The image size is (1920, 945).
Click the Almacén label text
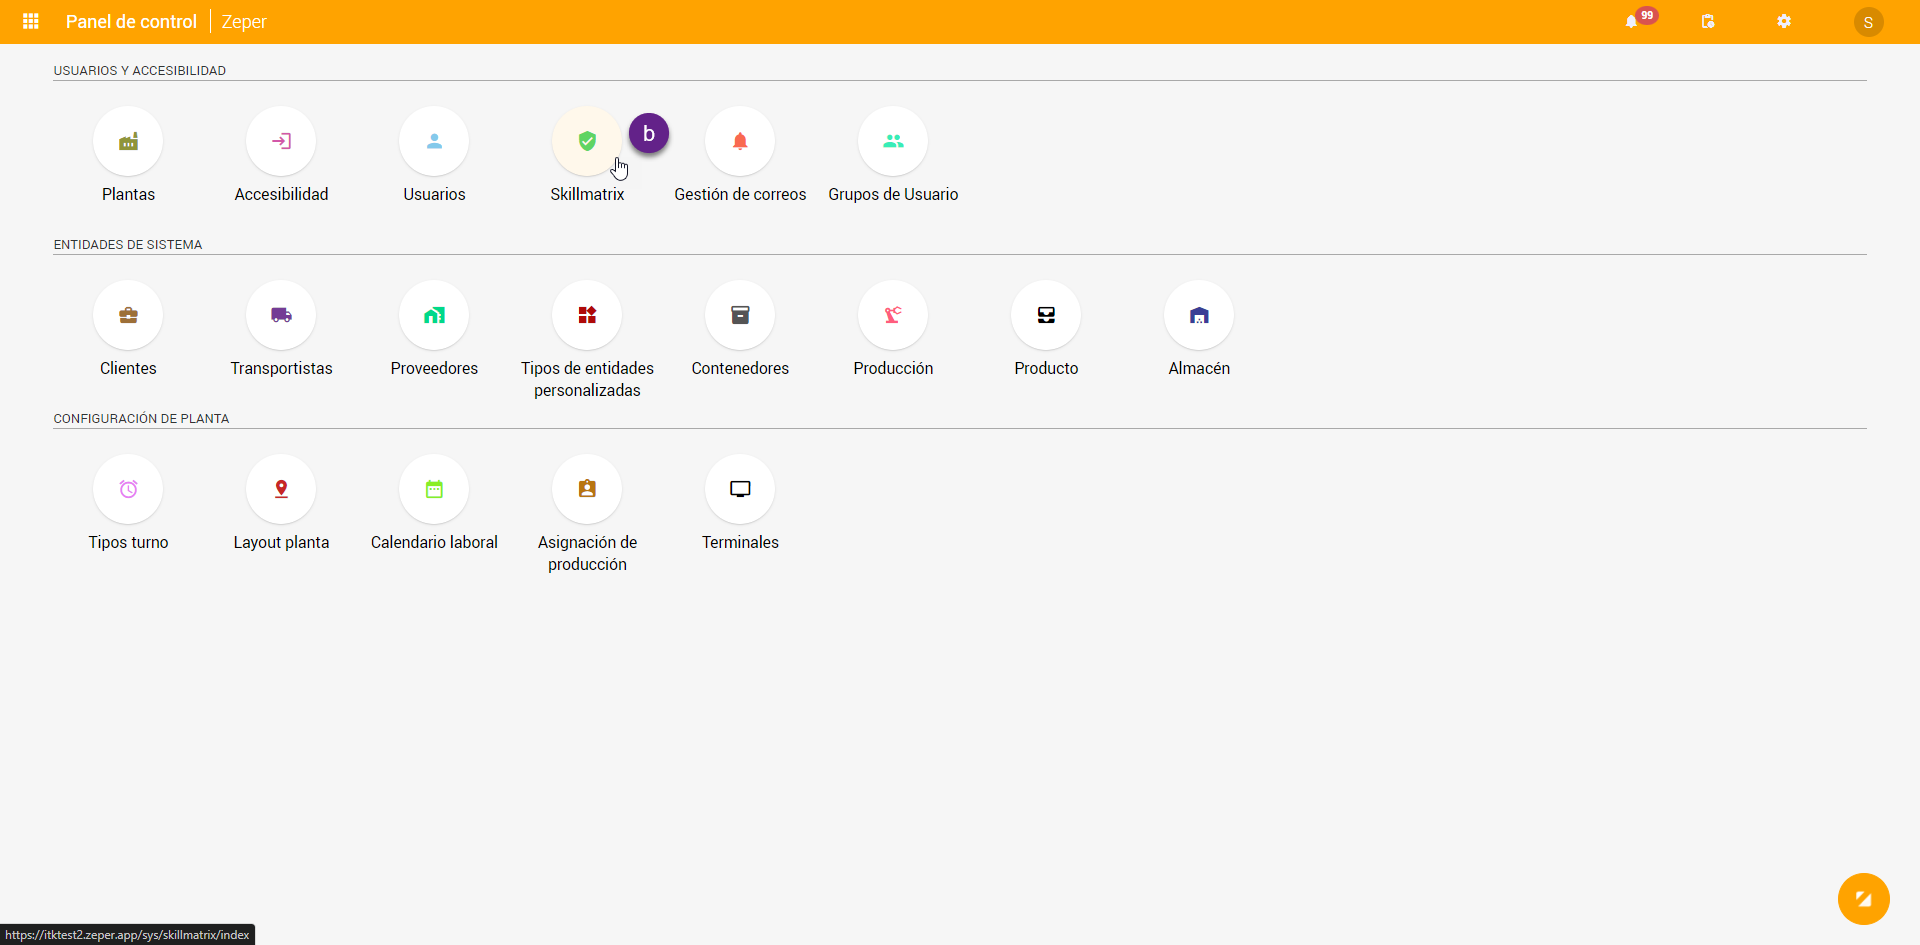(1199, 368)
